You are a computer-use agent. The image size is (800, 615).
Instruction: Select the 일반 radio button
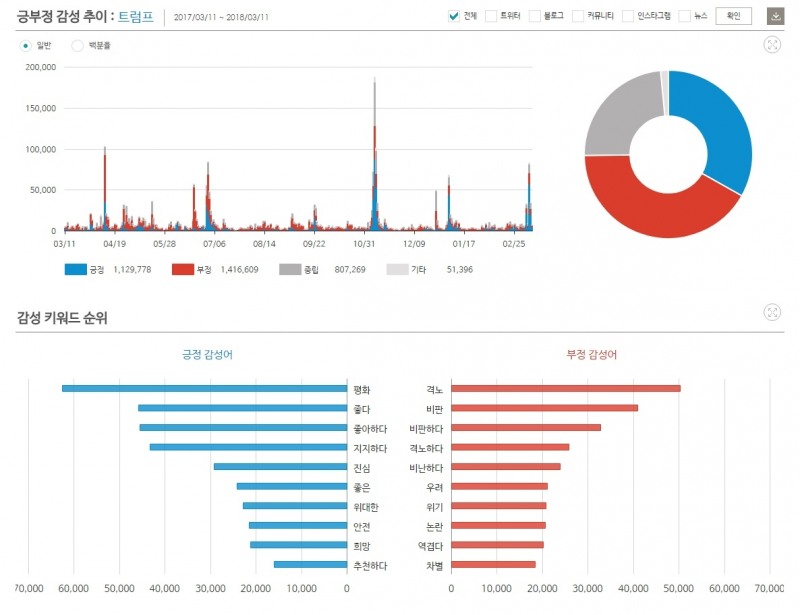[26, 46]
